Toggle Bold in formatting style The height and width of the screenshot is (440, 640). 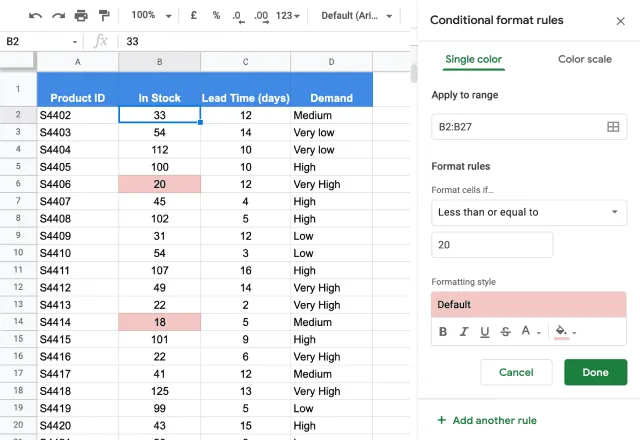pyautogui.click(x=443, y=332)
